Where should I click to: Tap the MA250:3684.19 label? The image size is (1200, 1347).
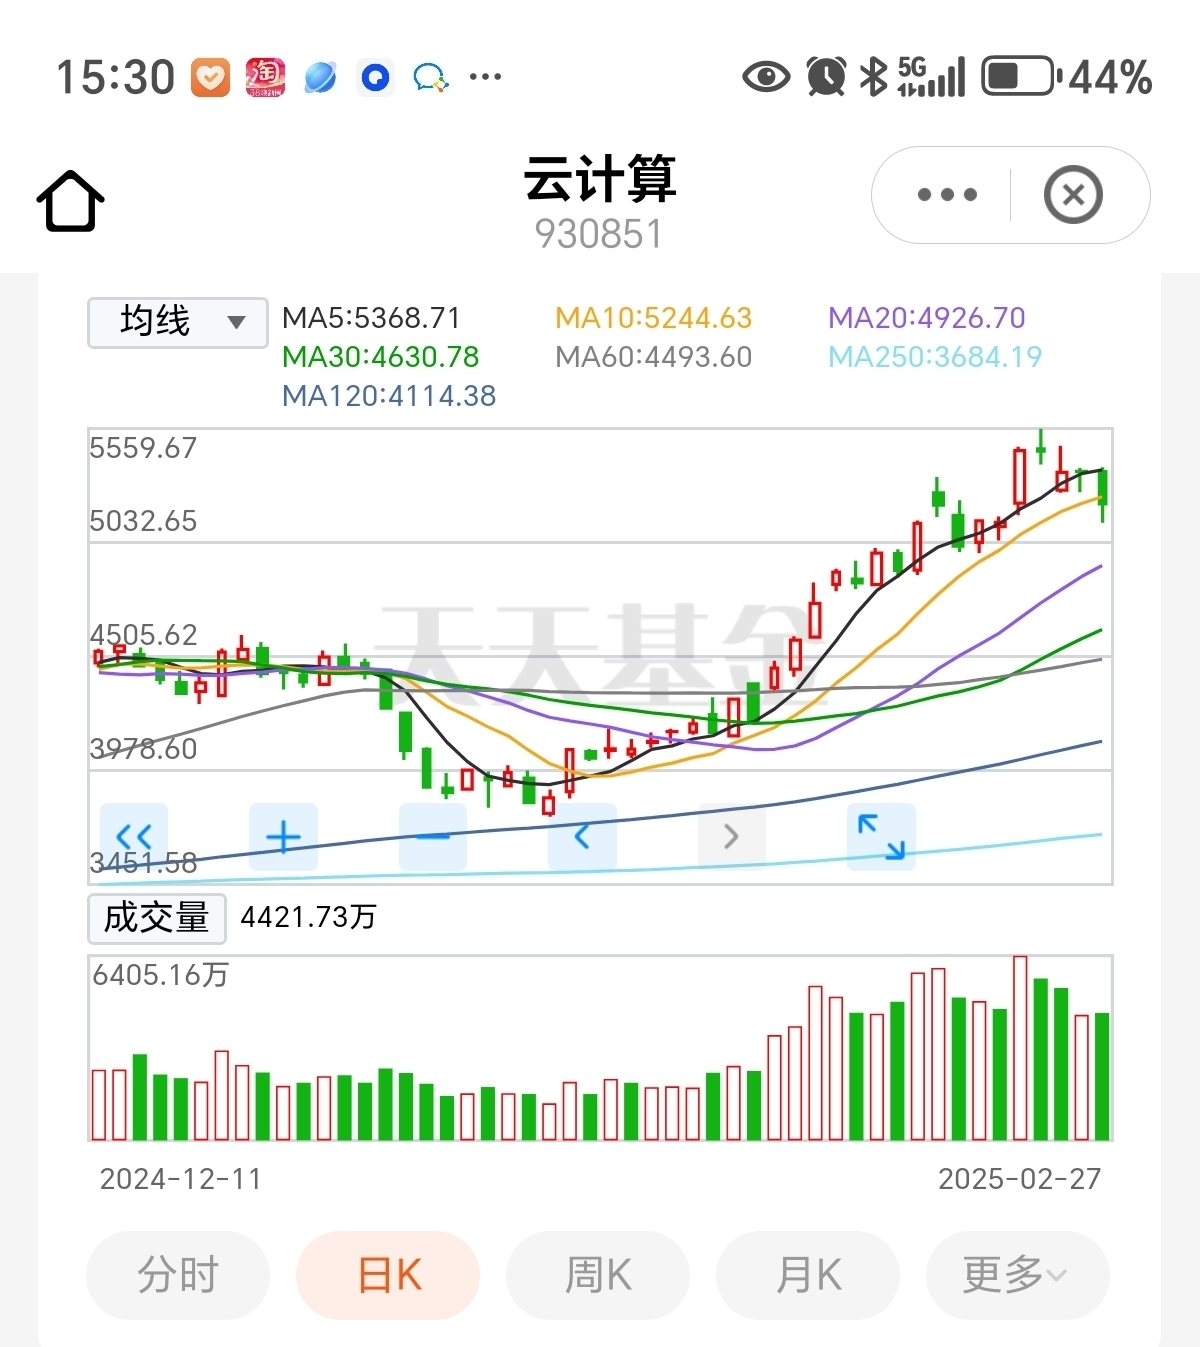(x=935, y=357)
